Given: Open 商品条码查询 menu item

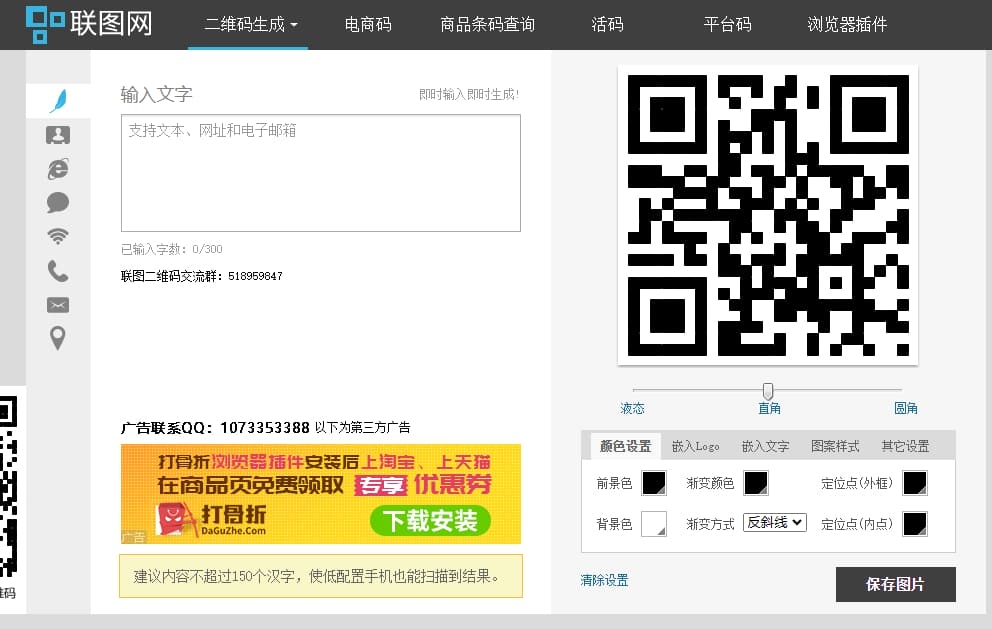Looking at the screenshot, I should [488, 25].
